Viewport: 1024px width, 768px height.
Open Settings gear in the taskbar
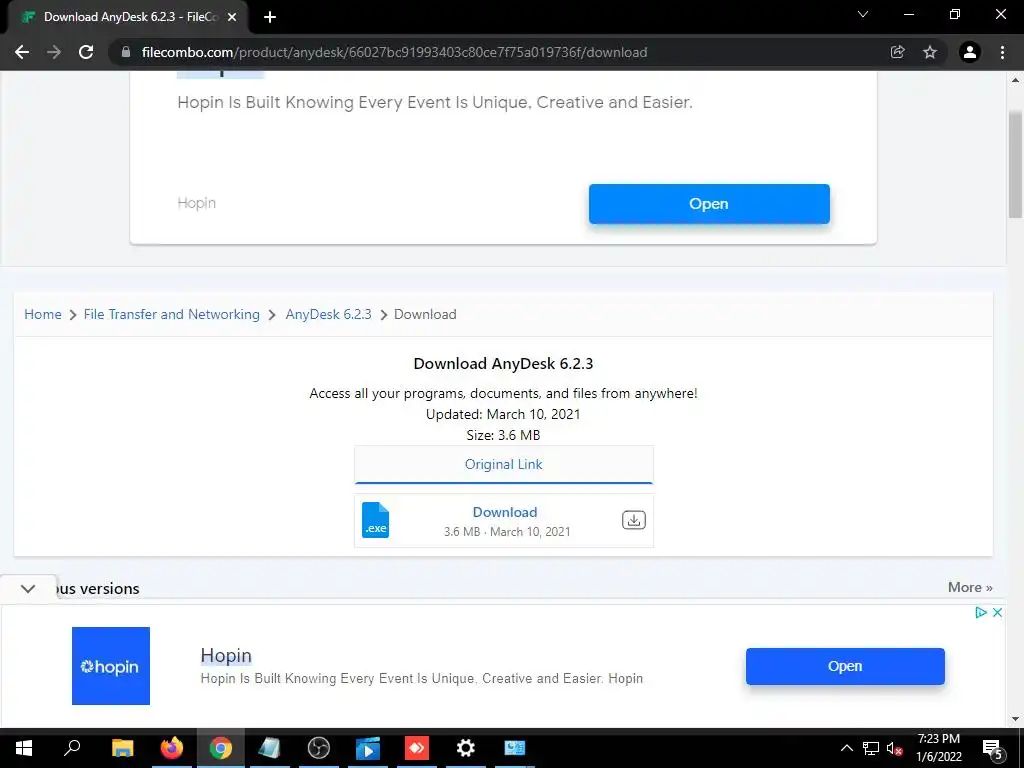coord(466,748)
